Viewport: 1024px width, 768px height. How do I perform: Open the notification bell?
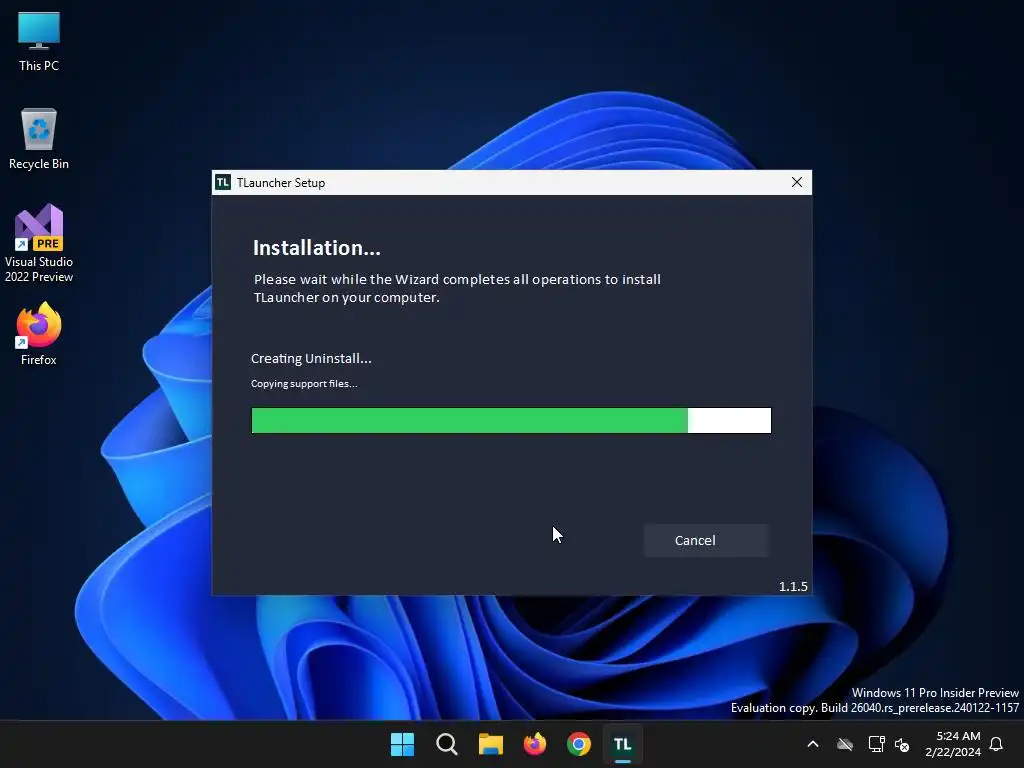[x=997, y=744]
